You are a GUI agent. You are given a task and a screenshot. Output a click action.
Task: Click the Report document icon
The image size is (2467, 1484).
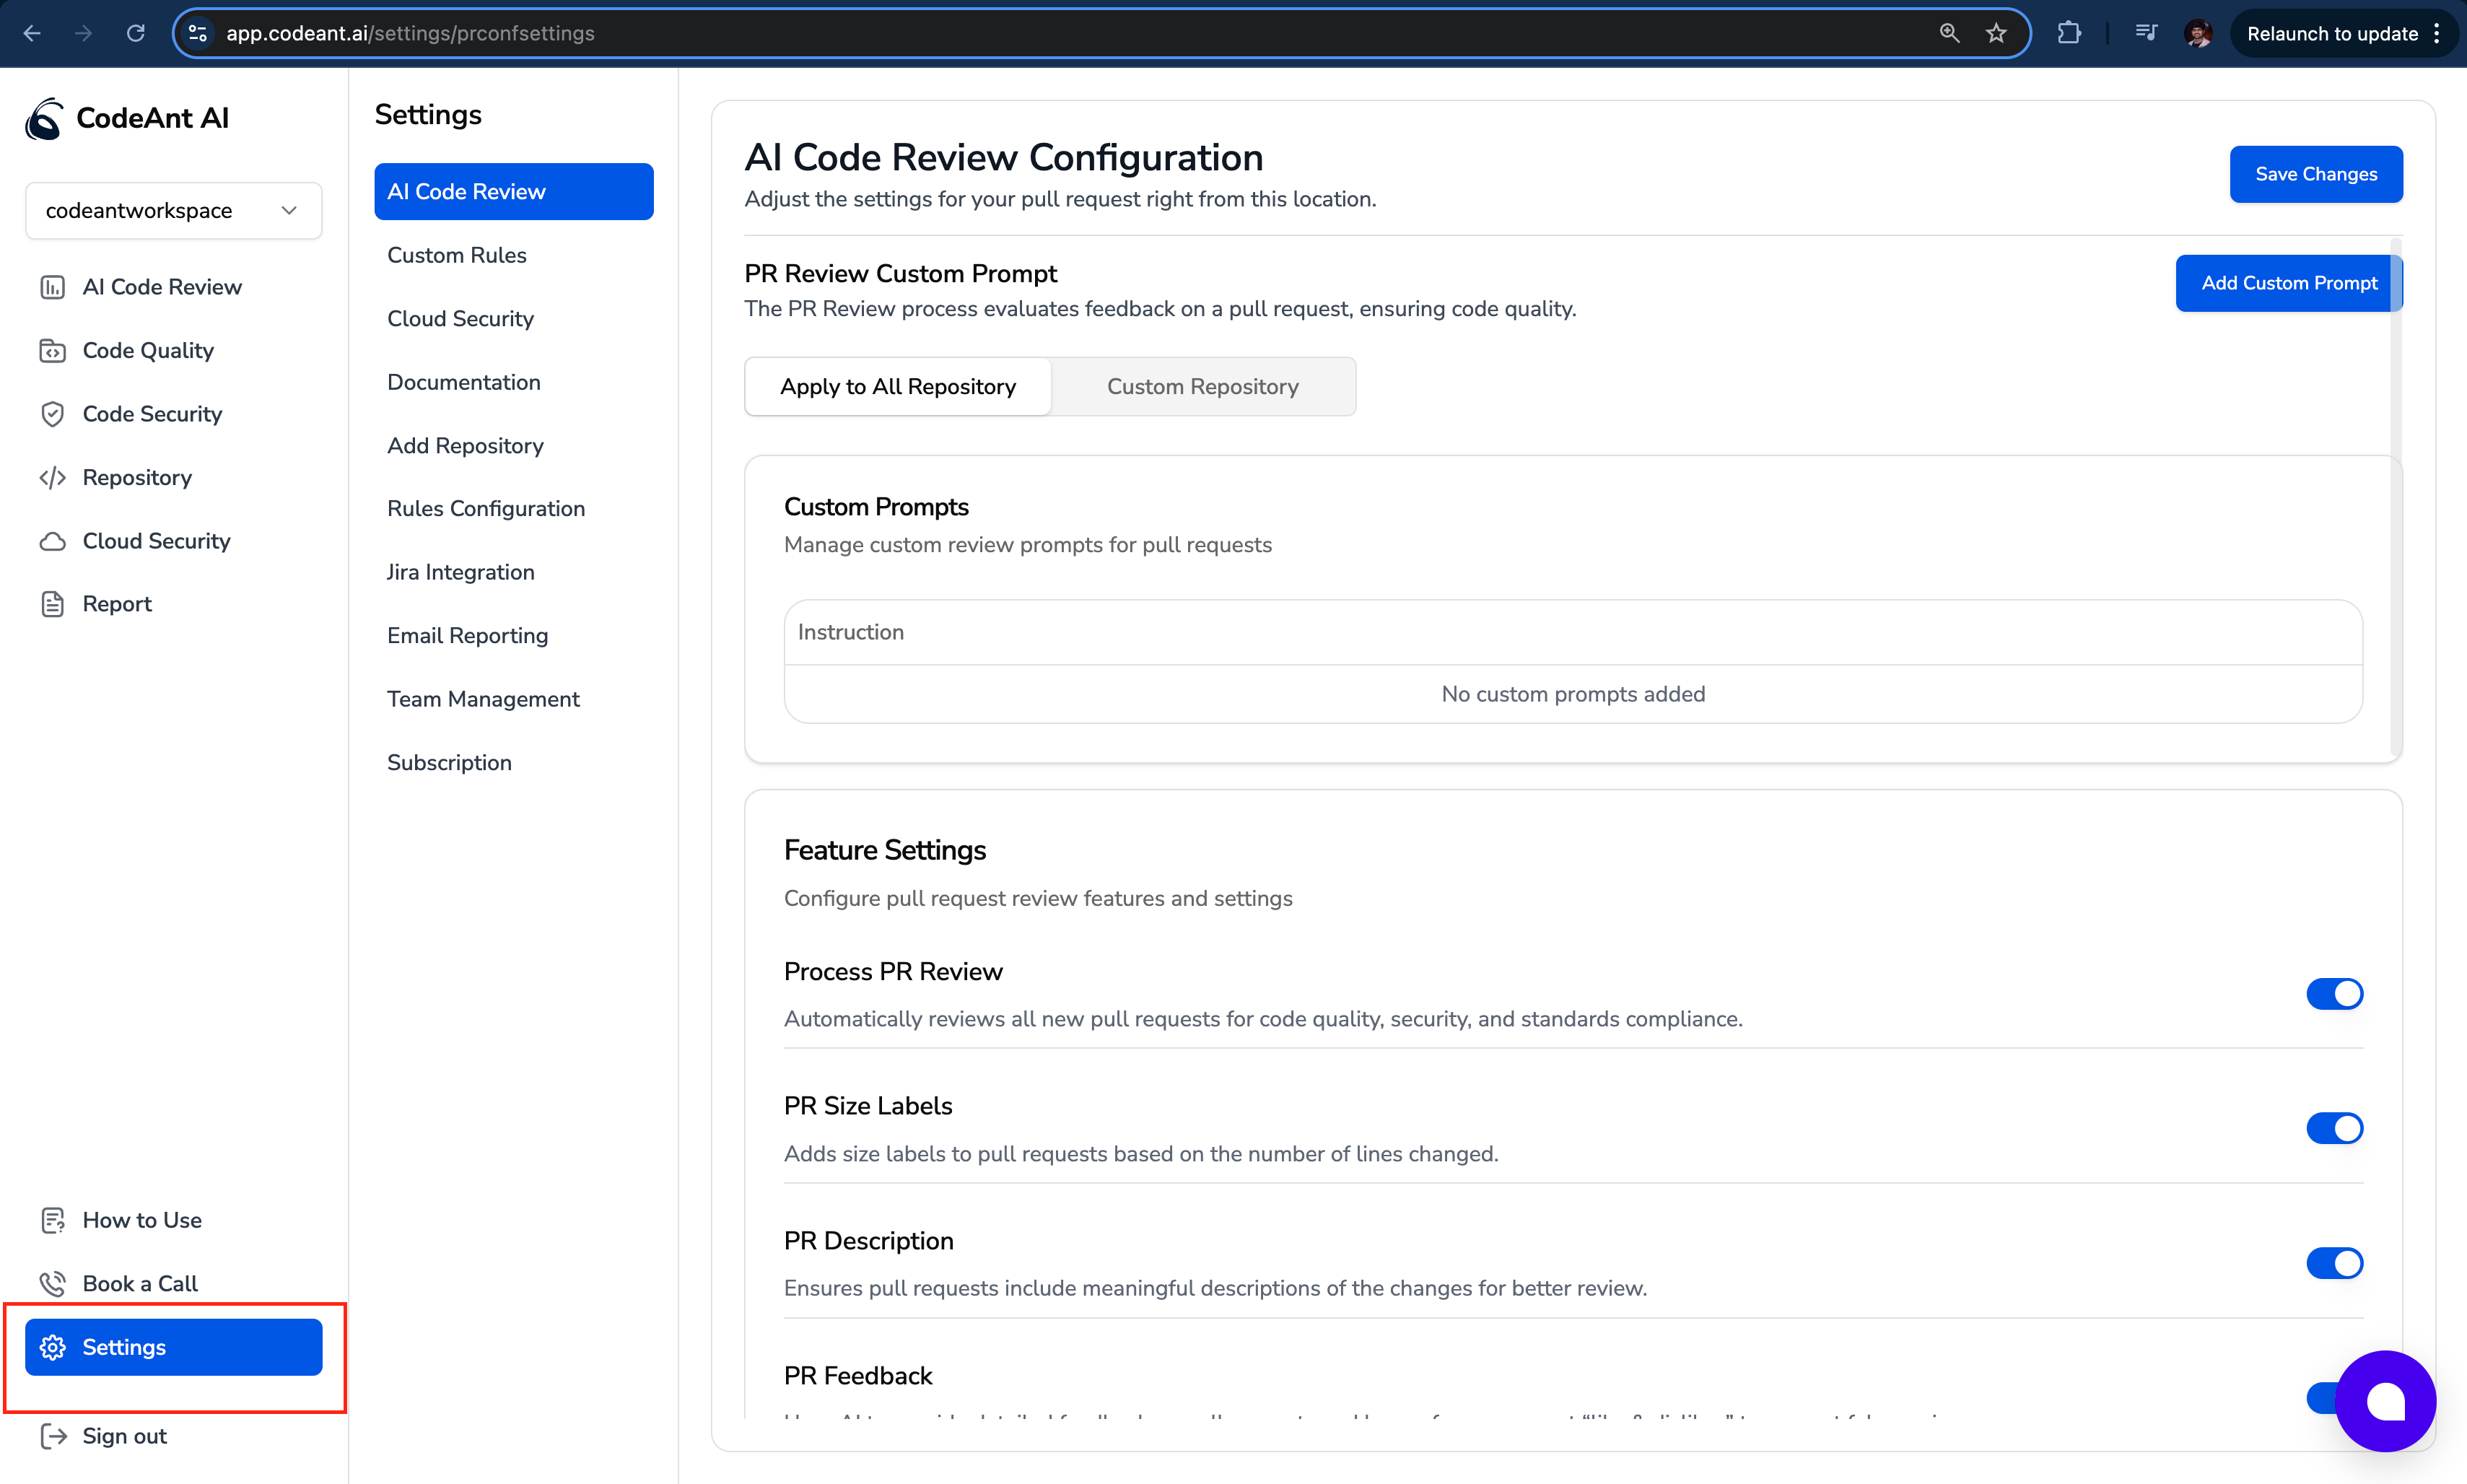52,604
